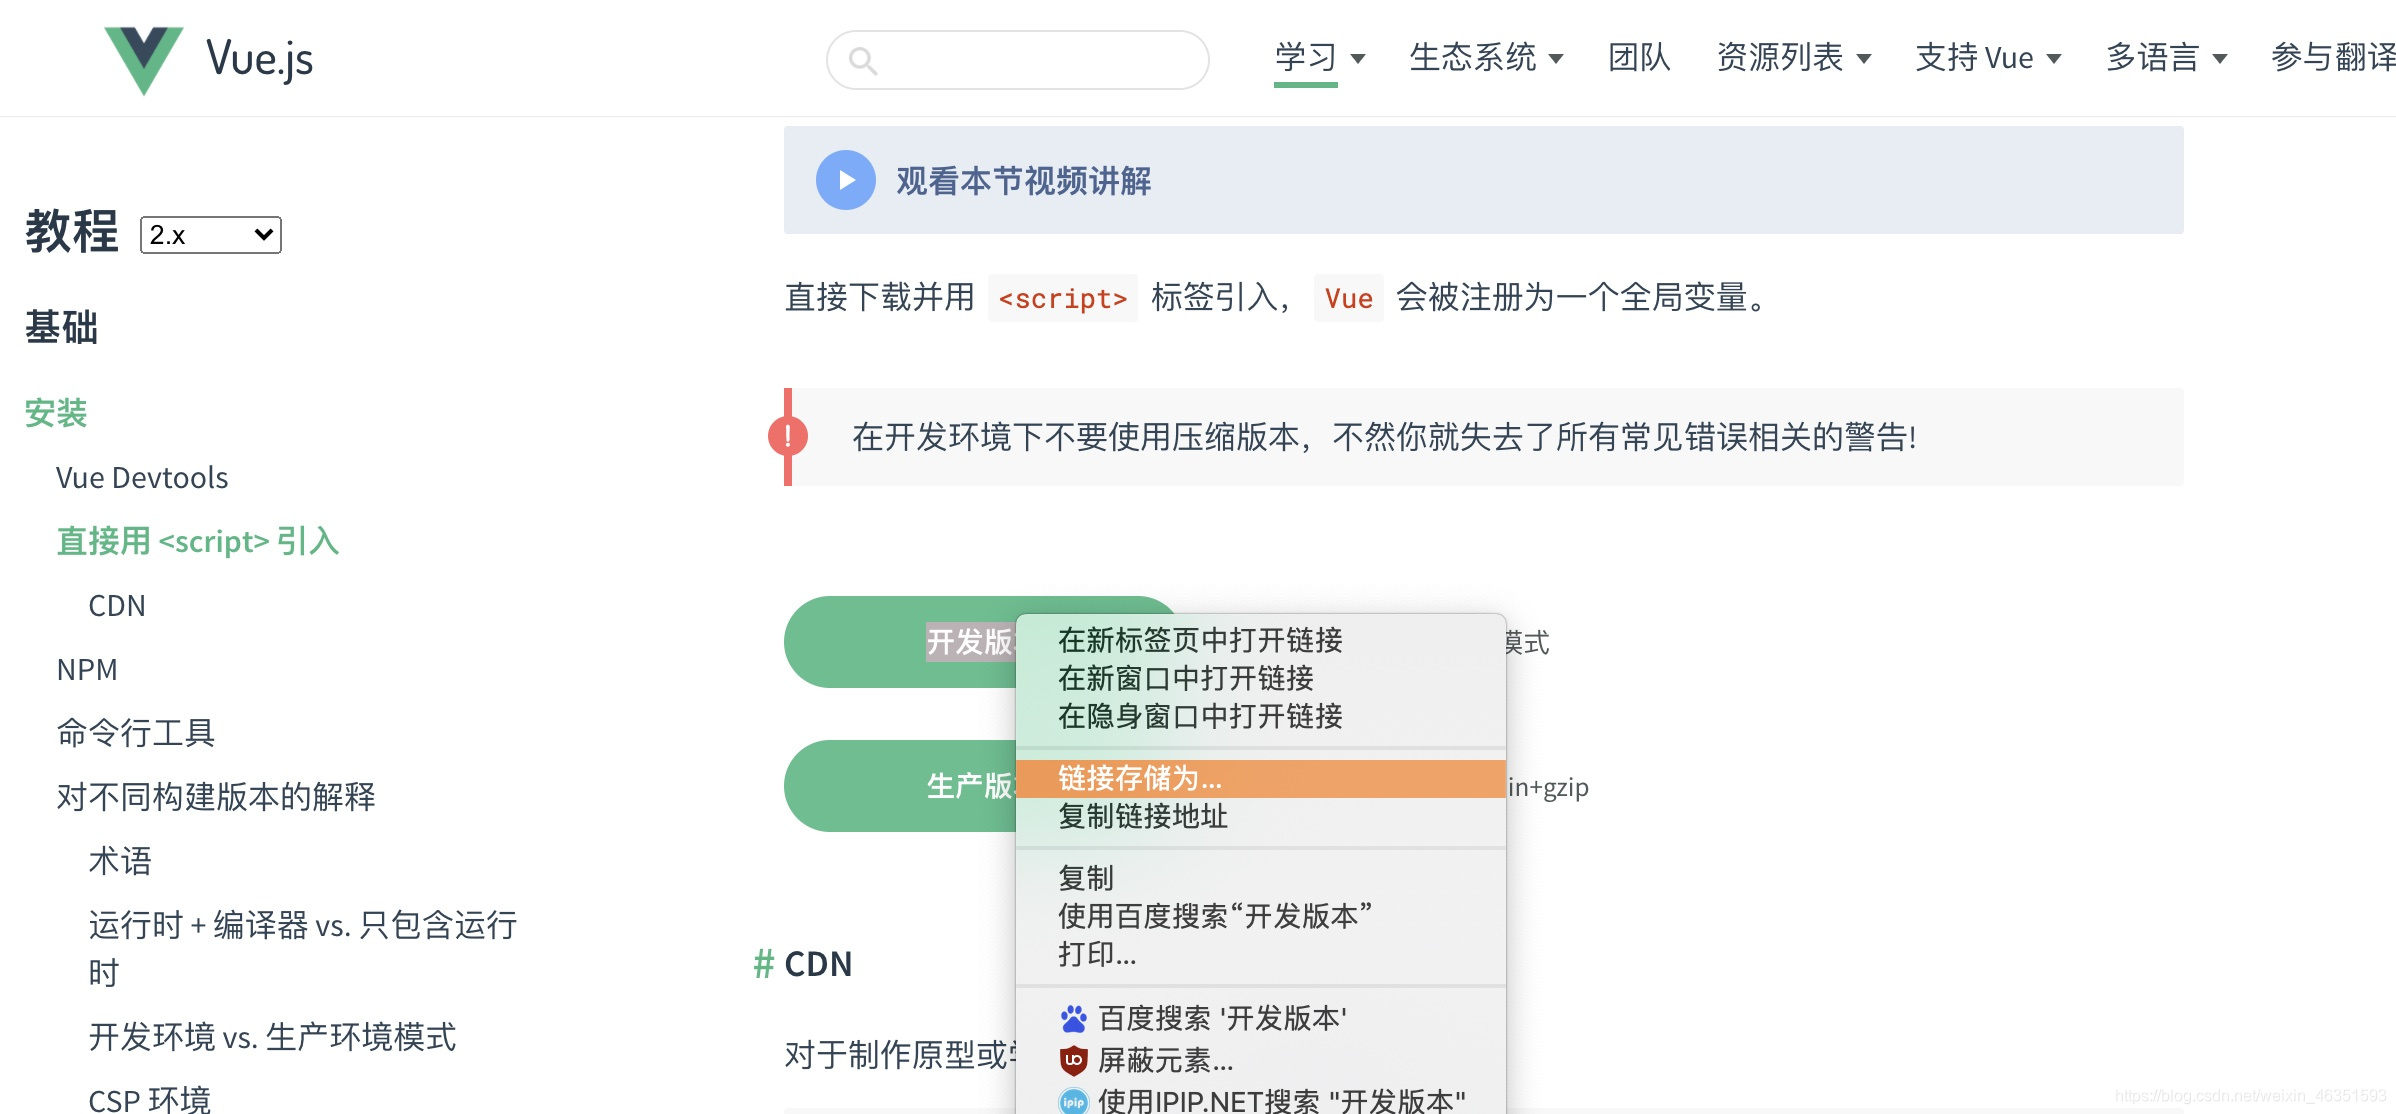Choose 复制链接地址 in context menu
The height and width of the screenshot is (1114, 2396).
click(1261, 816)
